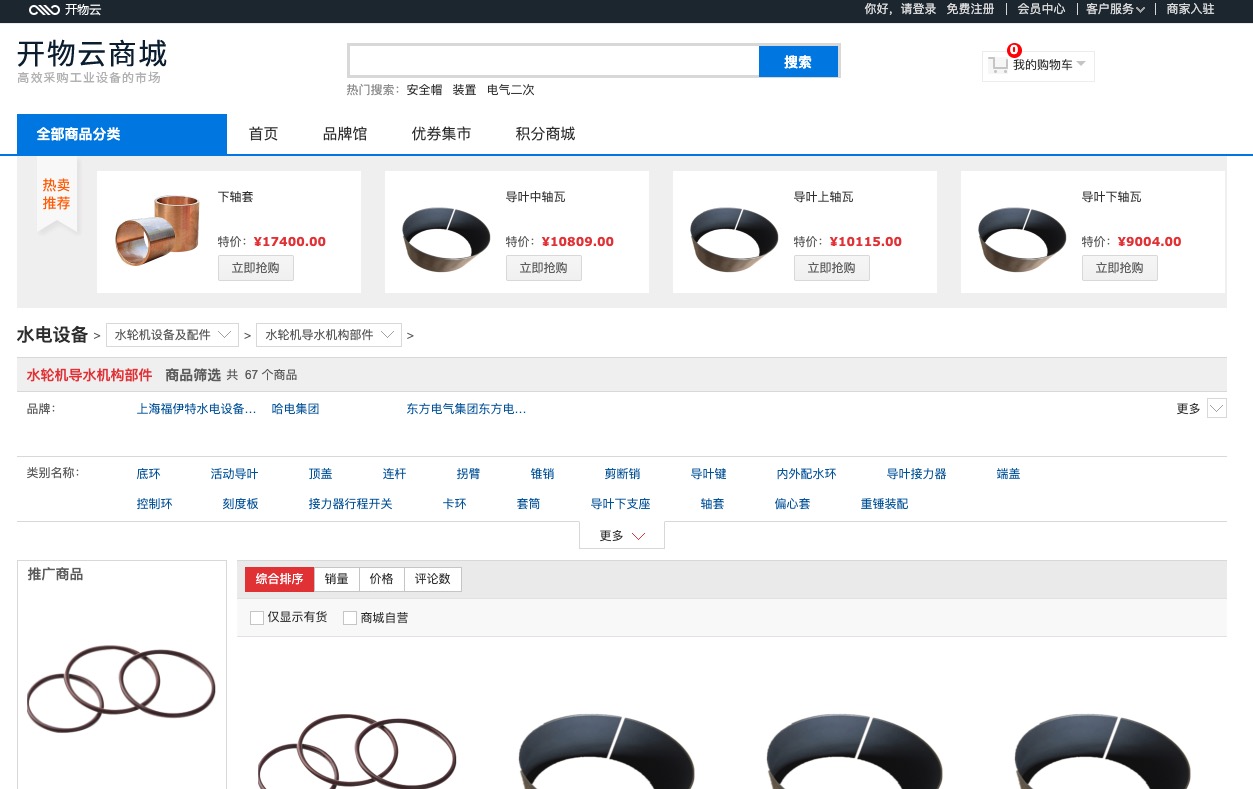This screenshot has height=789, width=1253.
Task: Sort products by 评论数
Action: coord(433,579)
